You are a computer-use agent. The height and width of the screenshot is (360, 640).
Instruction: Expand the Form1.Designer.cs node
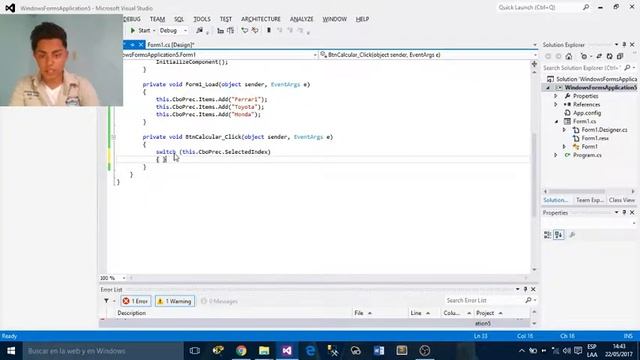(x=564, y=130)
